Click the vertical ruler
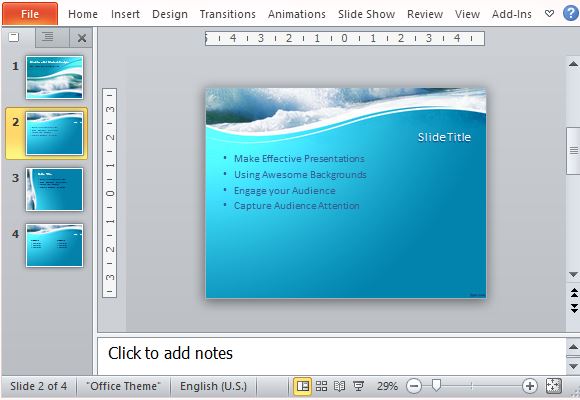Viewport: 580px width, 400px height. 109,193
